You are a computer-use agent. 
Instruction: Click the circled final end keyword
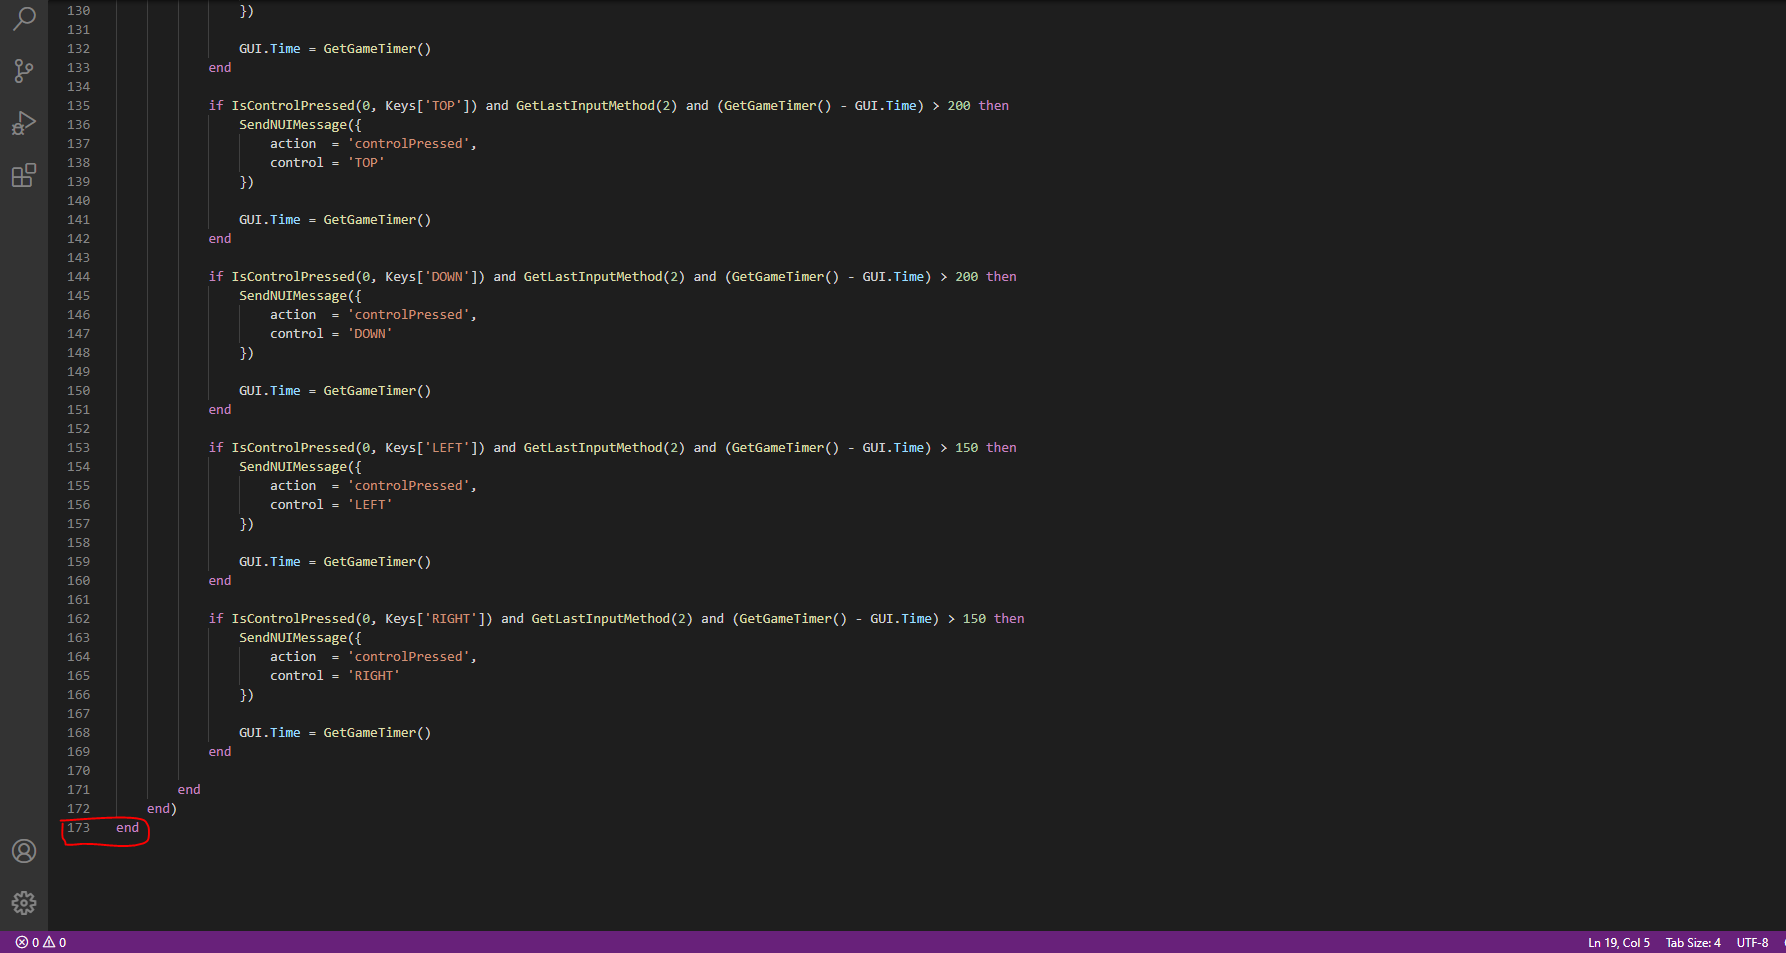(127, 828)
